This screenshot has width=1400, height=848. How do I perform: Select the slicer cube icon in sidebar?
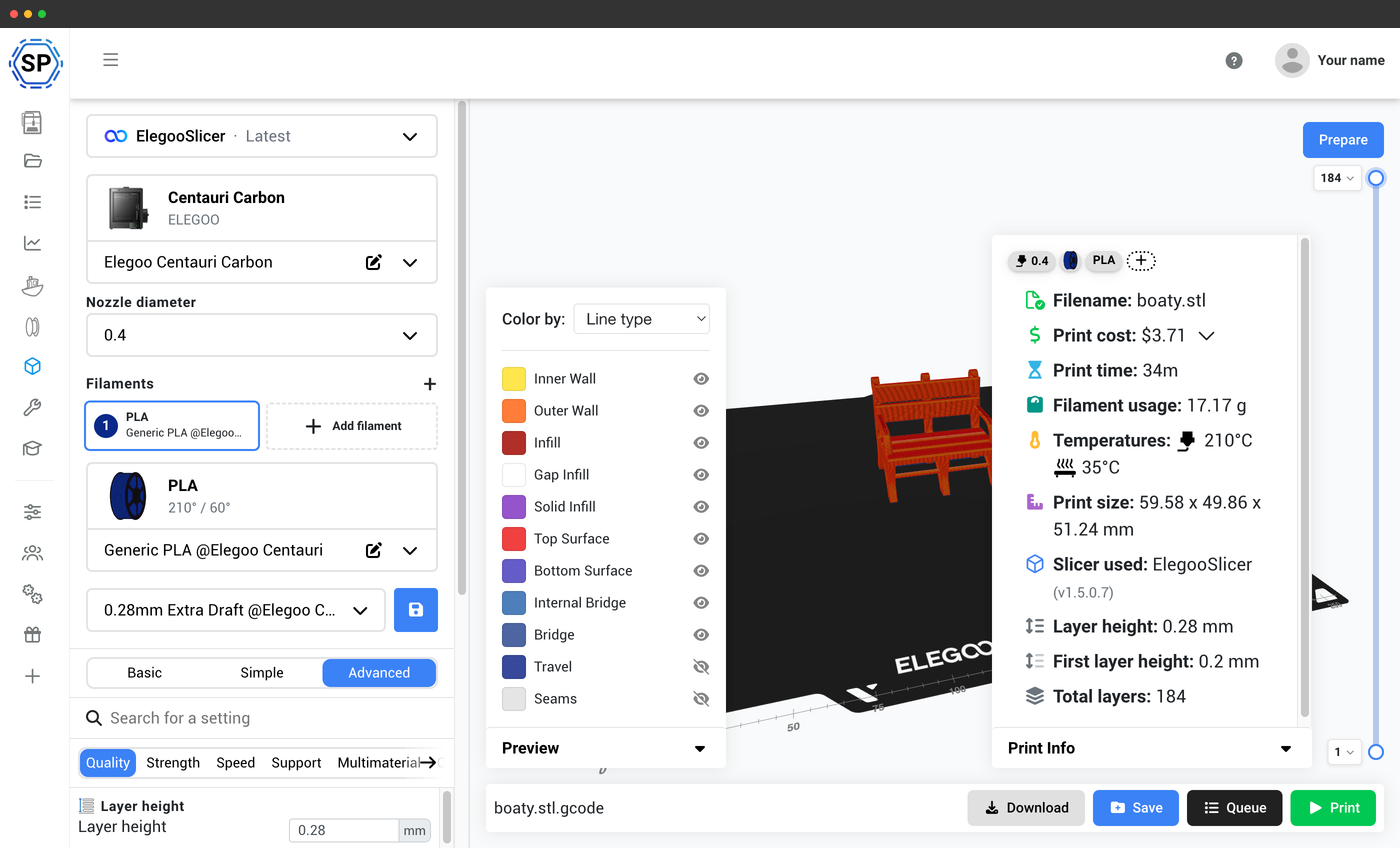coord(32,367)
